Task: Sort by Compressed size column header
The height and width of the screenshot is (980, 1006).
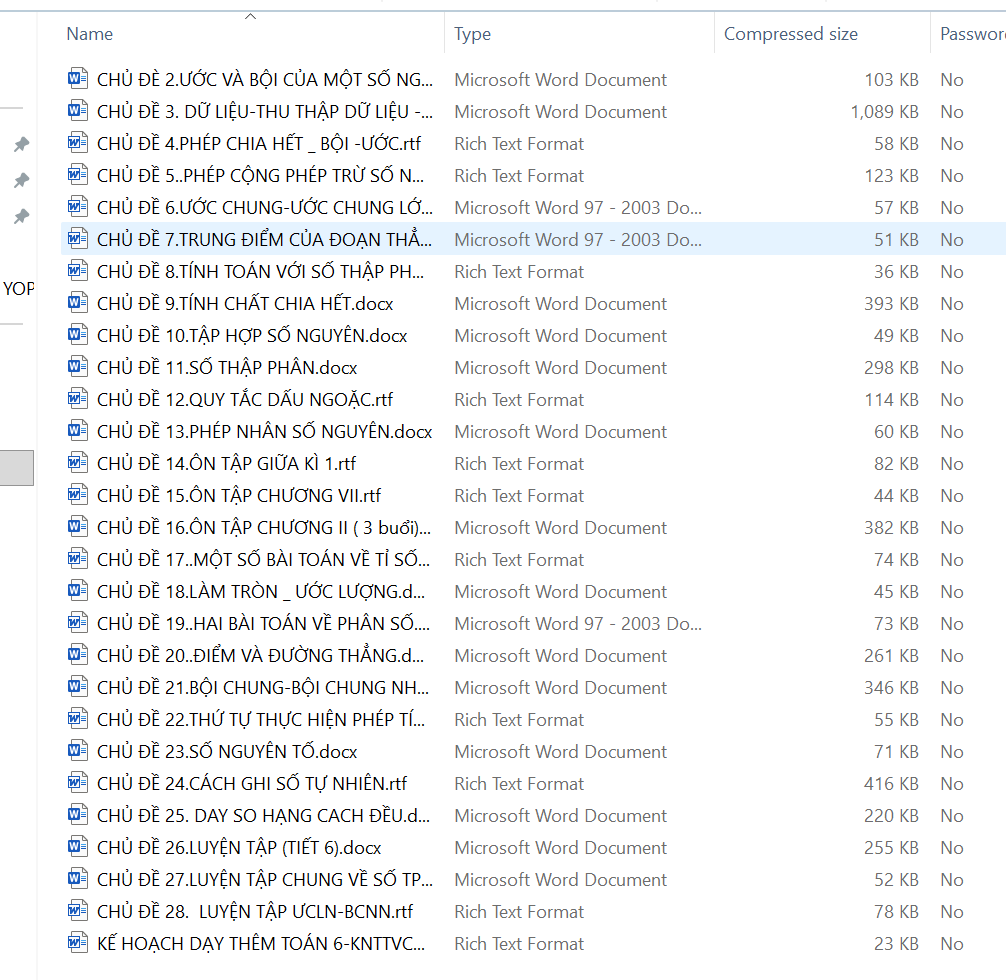Action: tap(790, 34)
